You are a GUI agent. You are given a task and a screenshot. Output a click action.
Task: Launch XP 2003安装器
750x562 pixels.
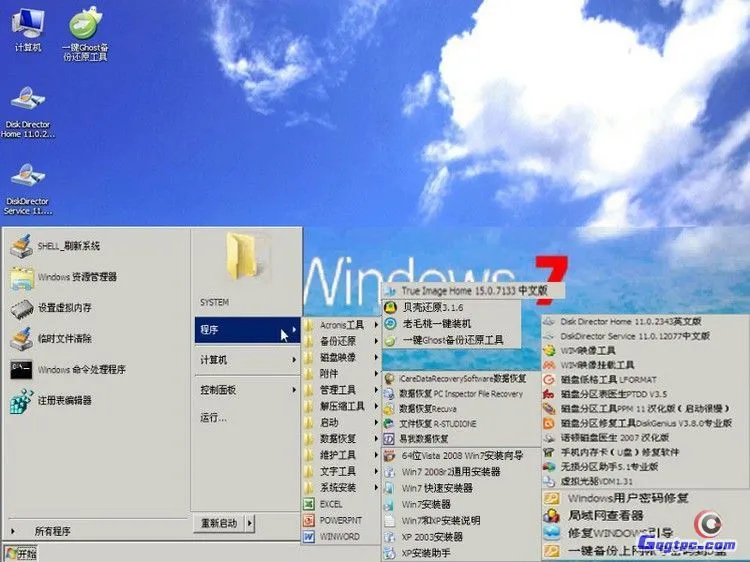tap(461, 537)
